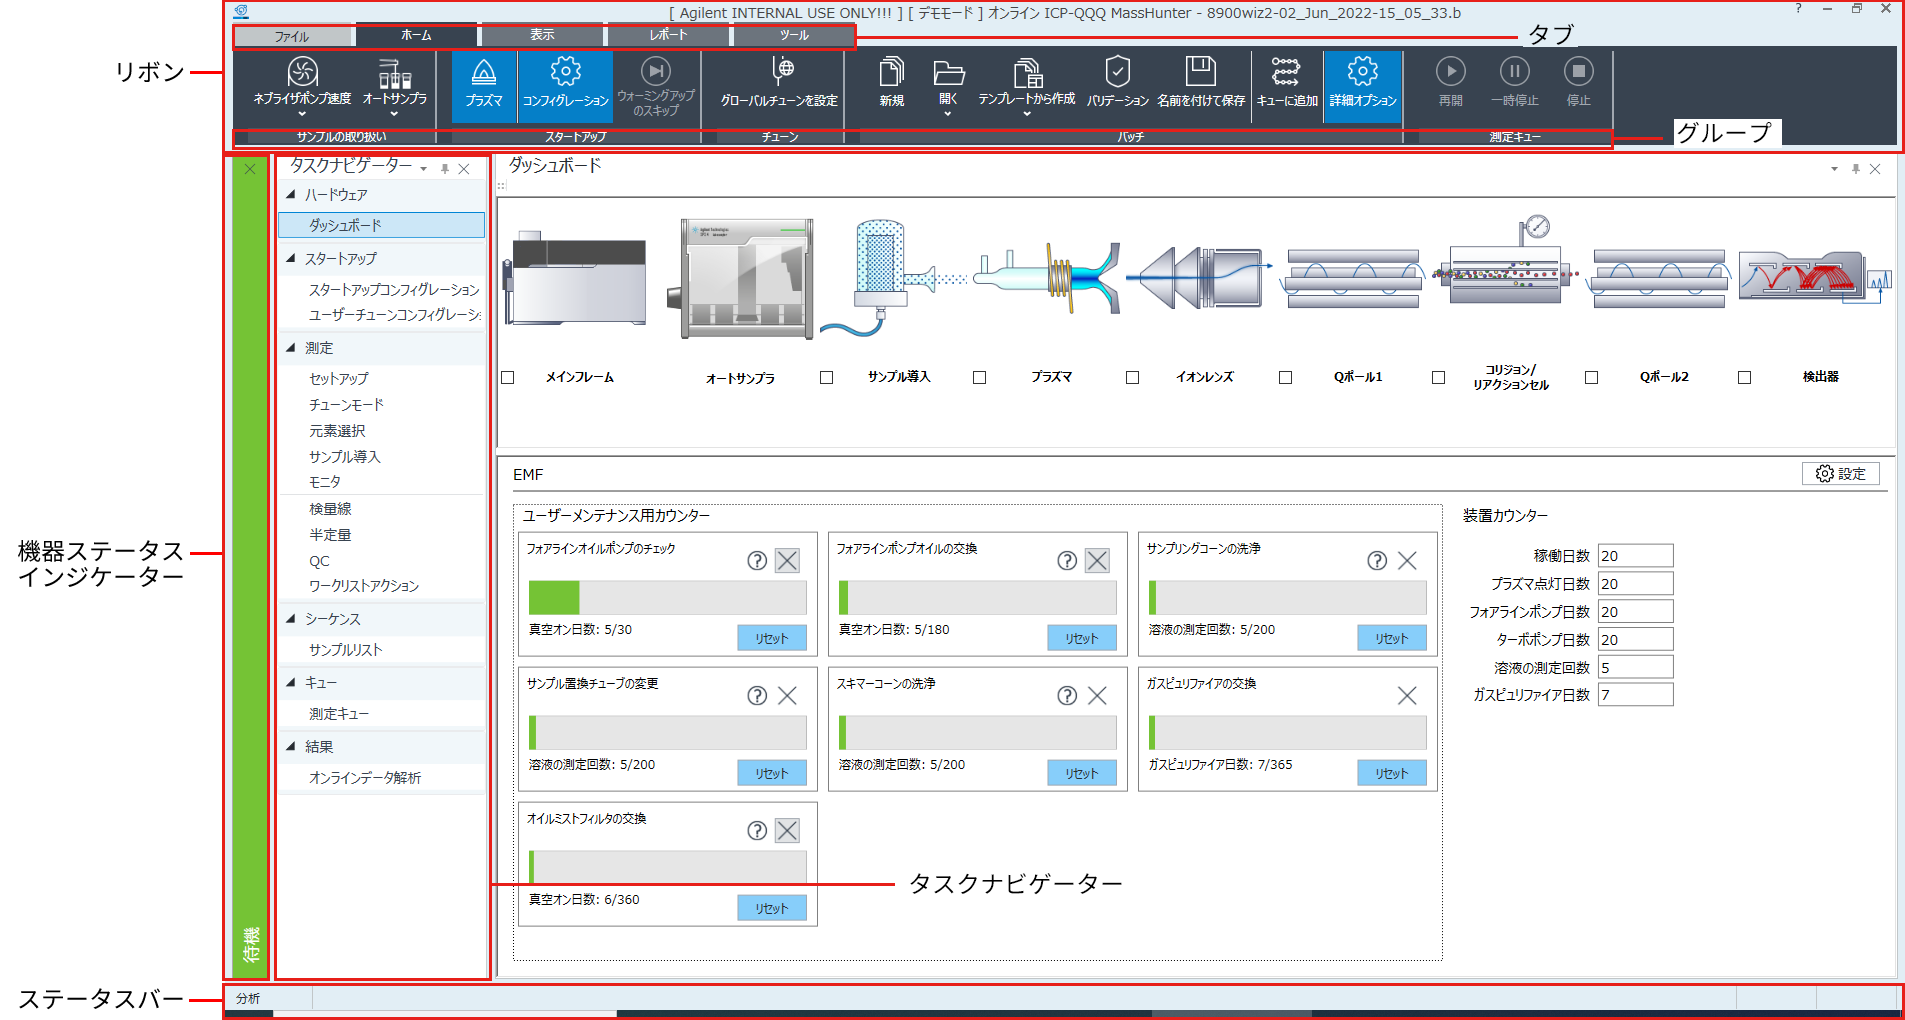Click the Stop (停止) queue button
Screen dimensions: 1905x1020
(x=1579, y=71)
